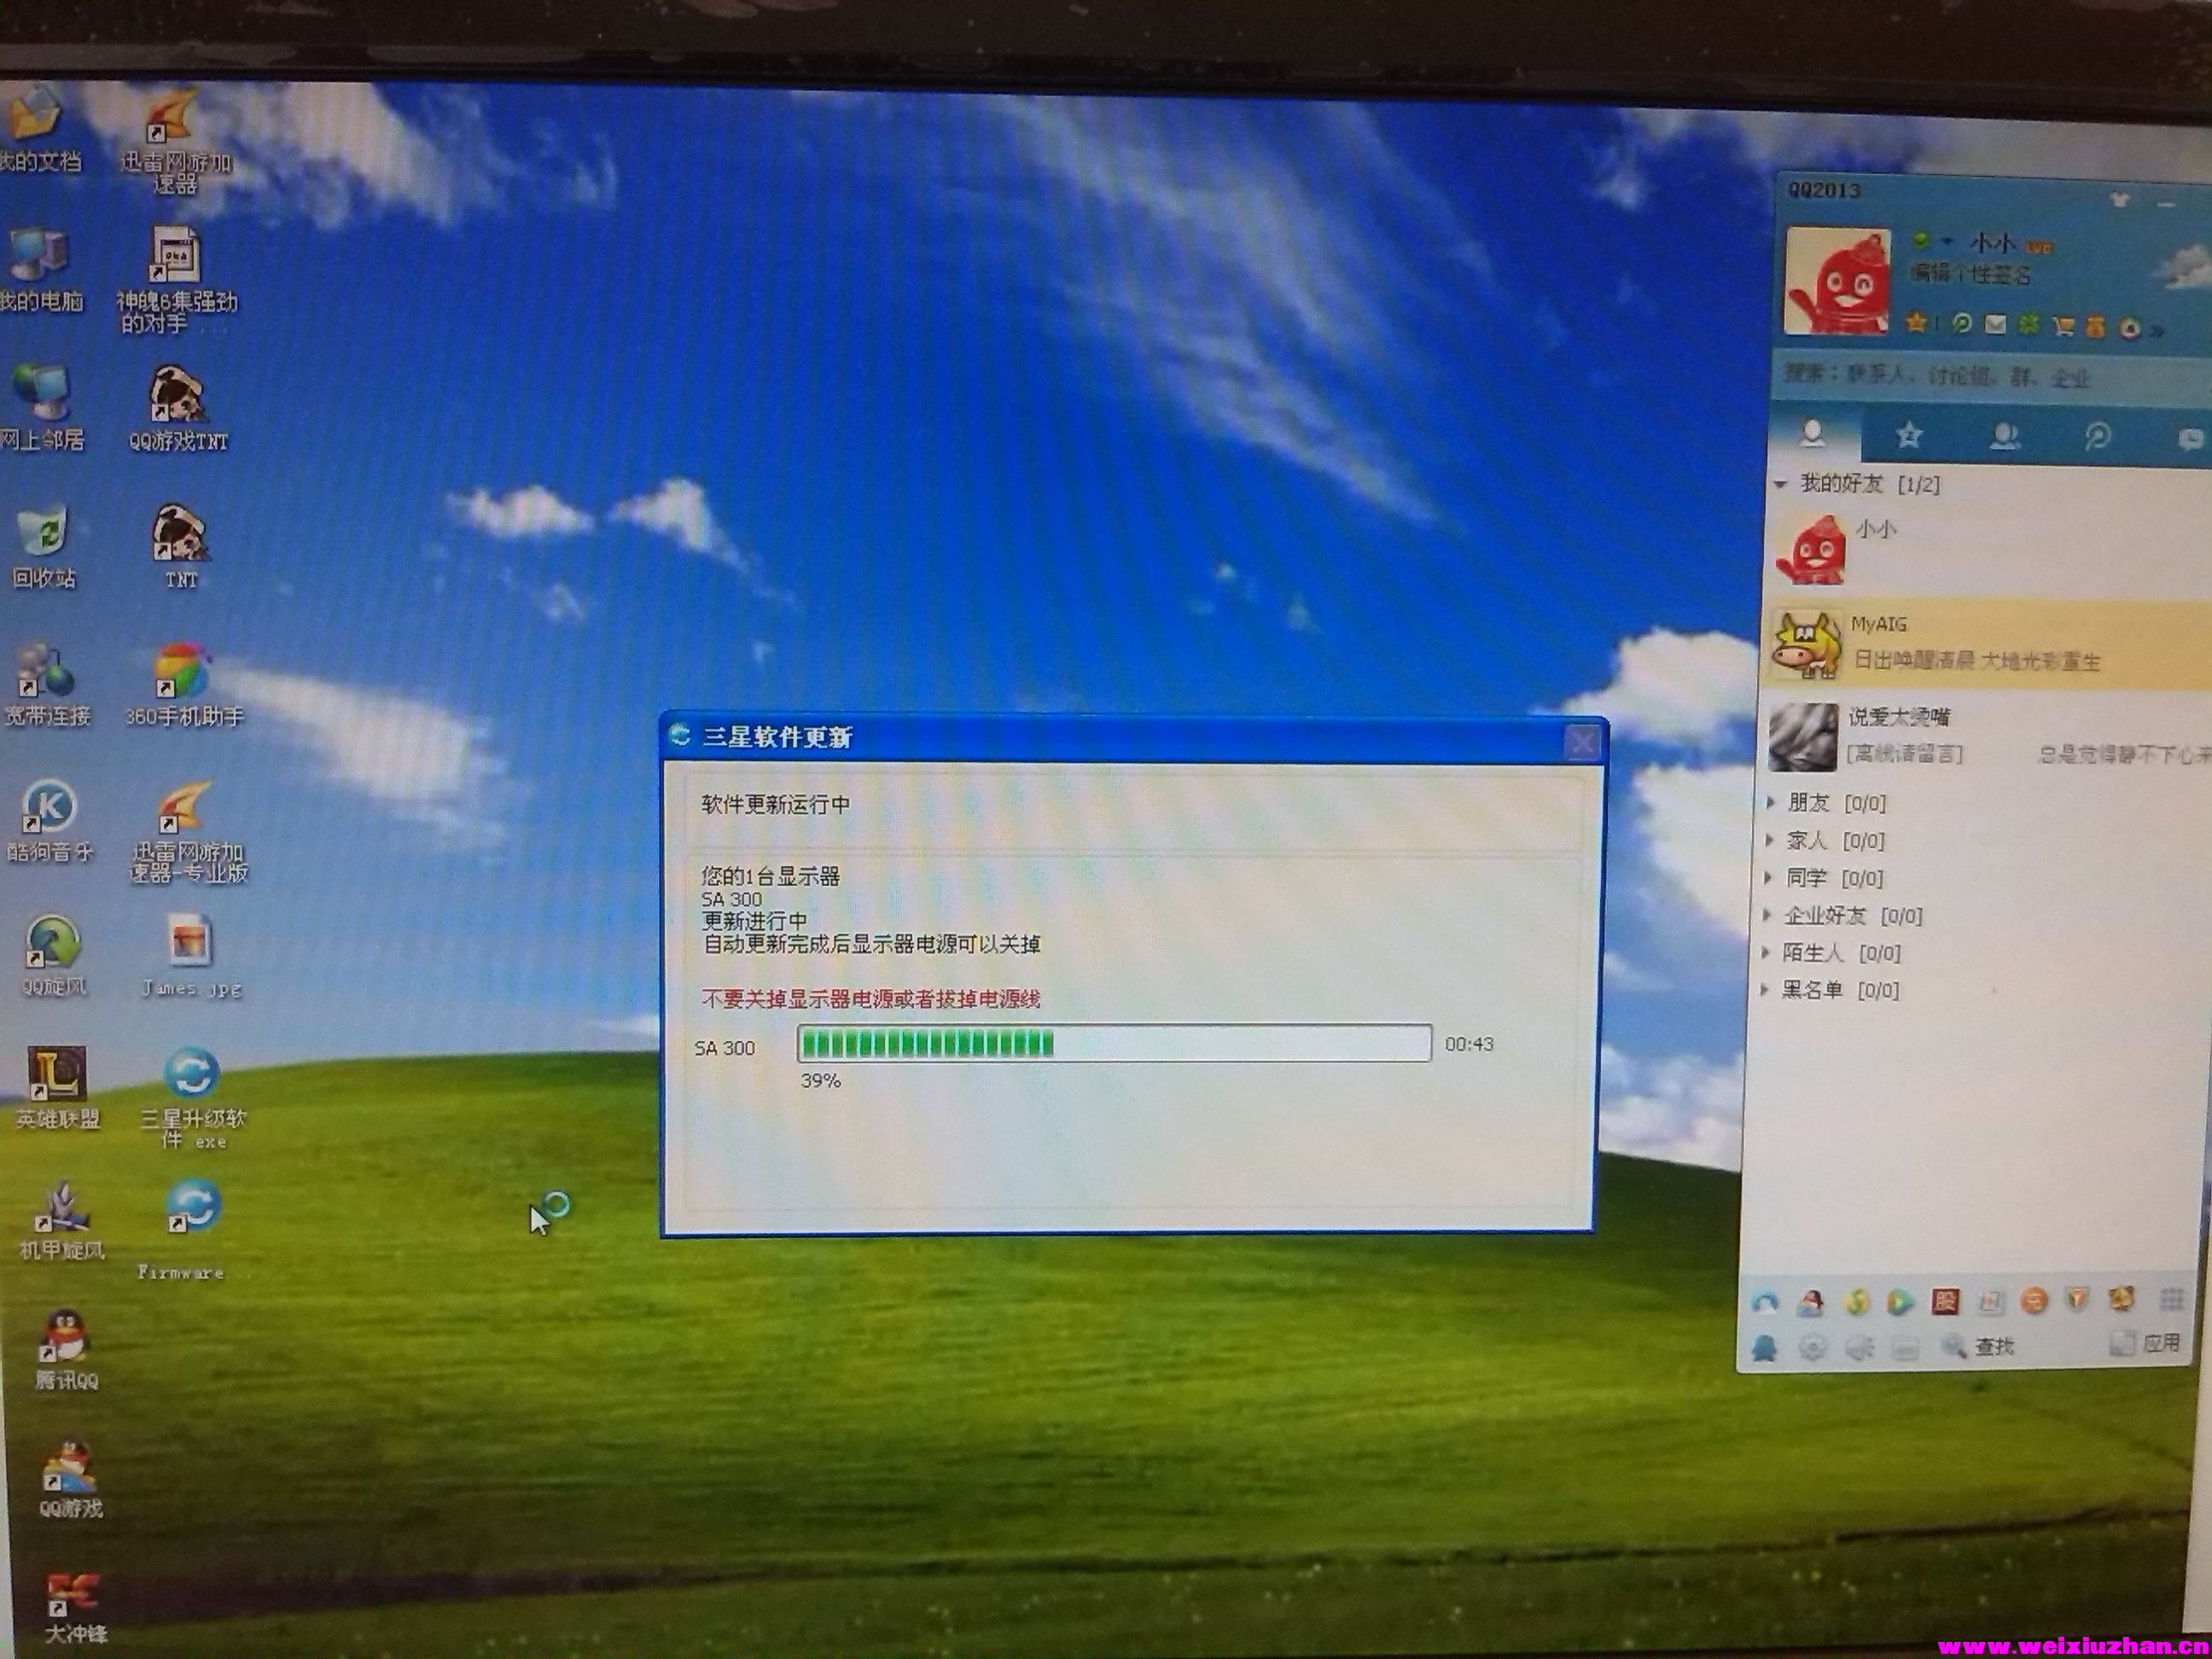2212x1659 pixels.
Task: Open the online status dropdown arrow
Action: tap(1946, 242)
